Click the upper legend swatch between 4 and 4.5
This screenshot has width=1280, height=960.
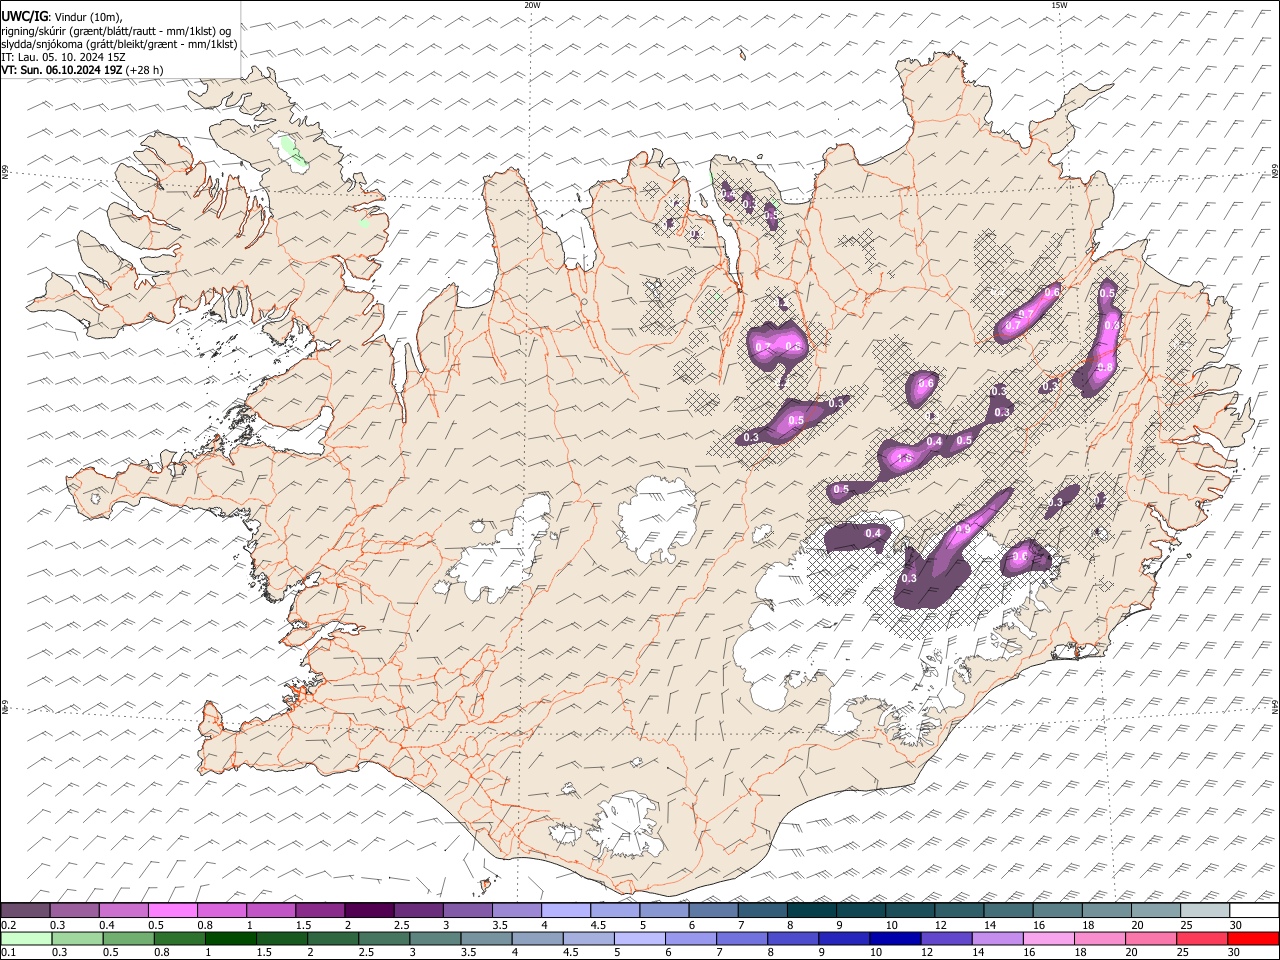click(x=565, y=911)
